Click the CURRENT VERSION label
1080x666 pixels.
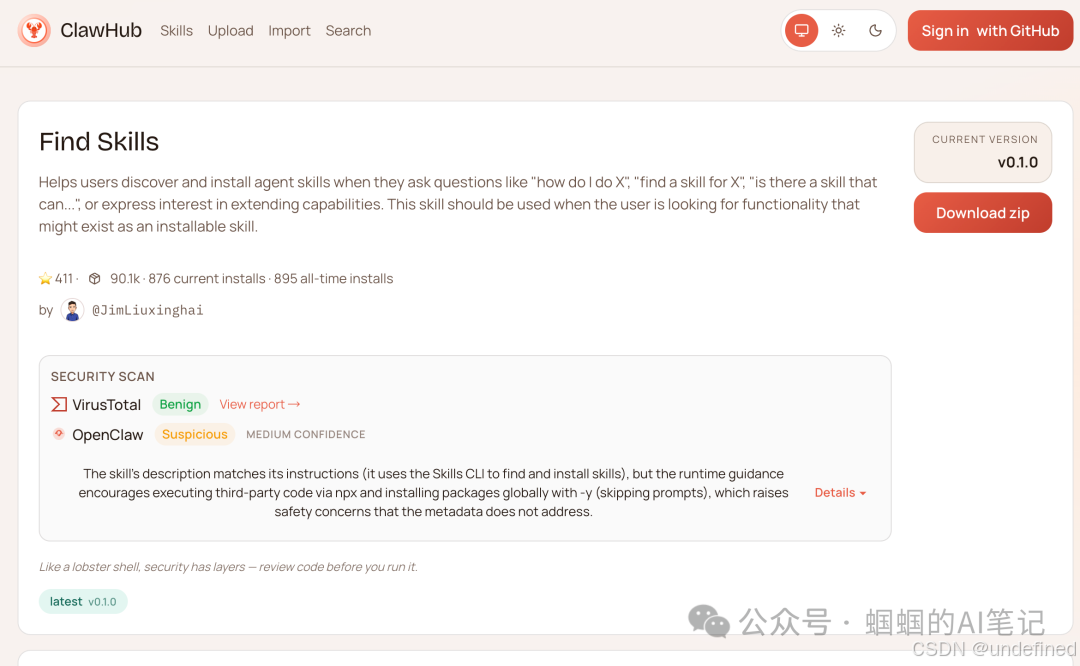tap(985, 139)
